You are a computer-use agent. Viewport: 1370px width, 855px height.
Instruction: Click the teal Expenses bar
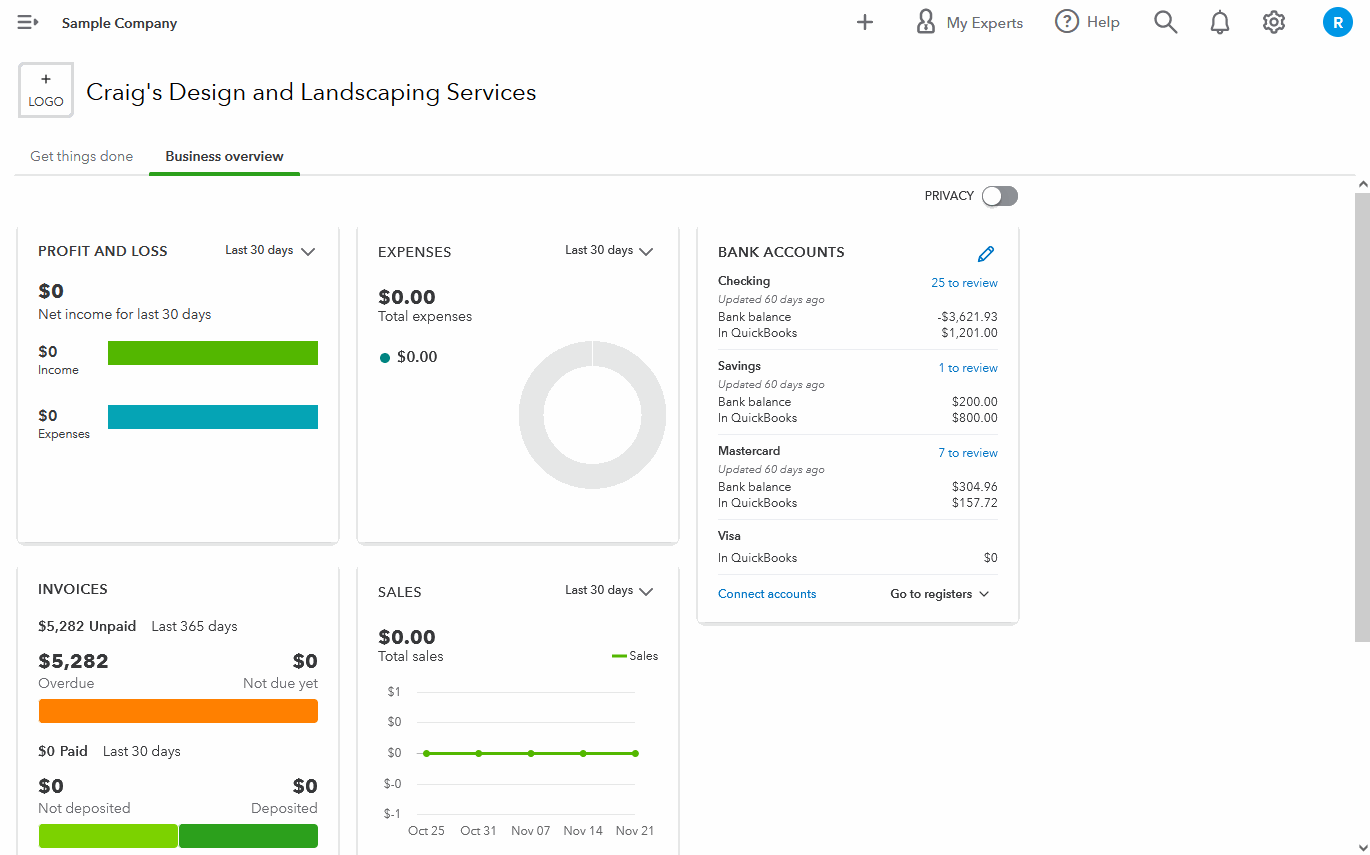pos(213,417)
